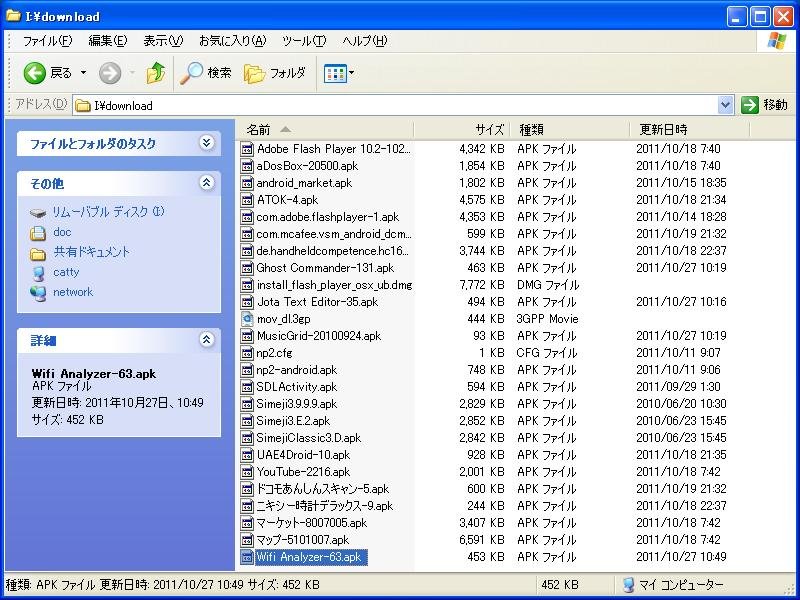Click the Forward arrow toolbar icon
Image resolution: width=800 pixels, height=600 pixels.
click(110, 73)
